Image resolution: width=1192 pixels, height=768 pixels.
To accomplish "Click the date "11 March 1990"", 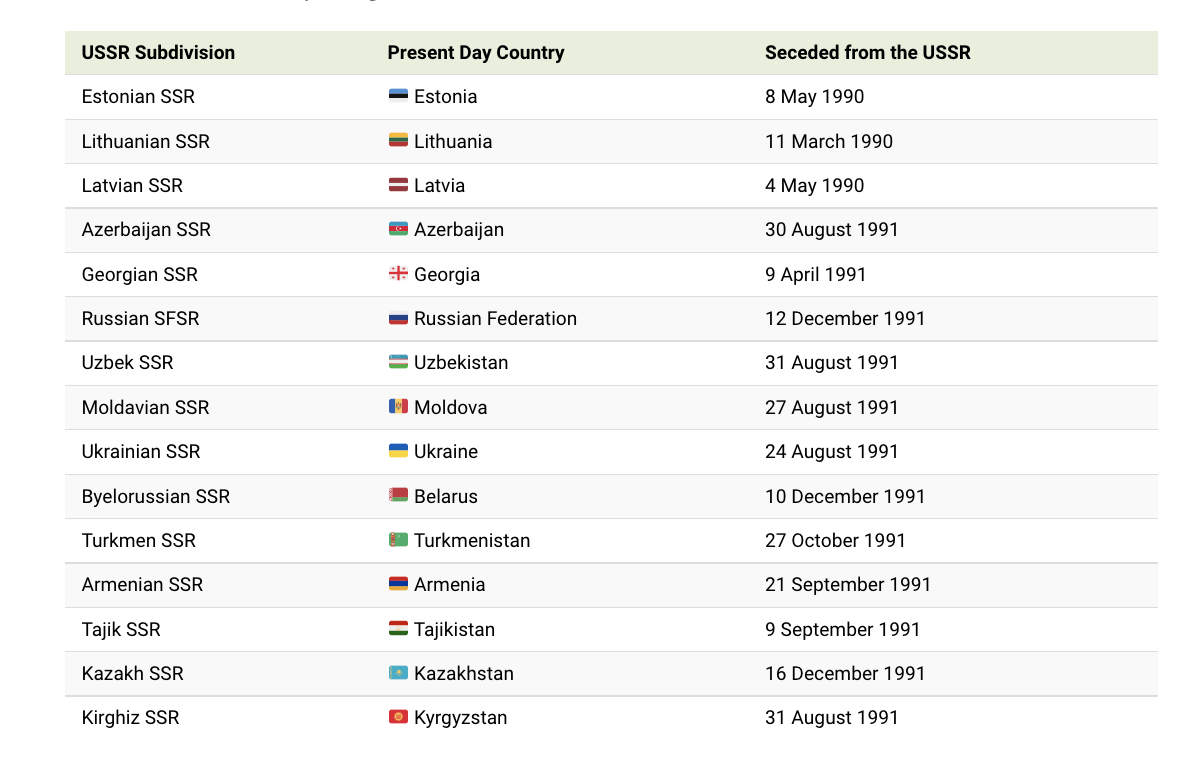I will [829, 141].
